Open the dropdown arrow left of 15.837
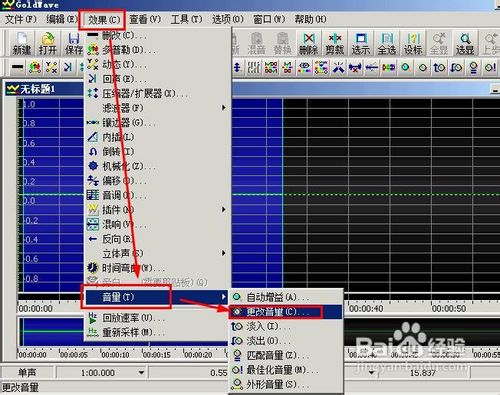 click(x=372, y=373)
